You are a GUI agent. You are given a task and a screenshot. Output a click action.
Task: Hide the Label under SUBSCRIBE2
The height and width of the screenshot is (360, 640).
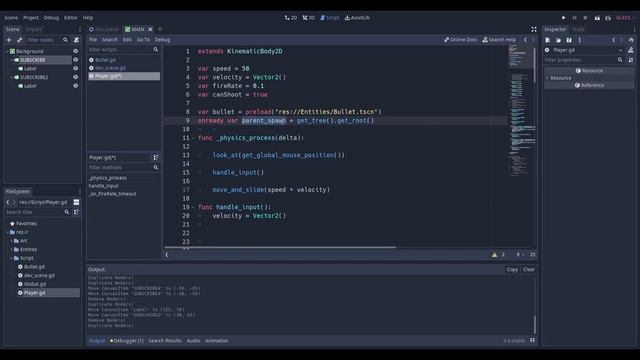coord(76,86)
